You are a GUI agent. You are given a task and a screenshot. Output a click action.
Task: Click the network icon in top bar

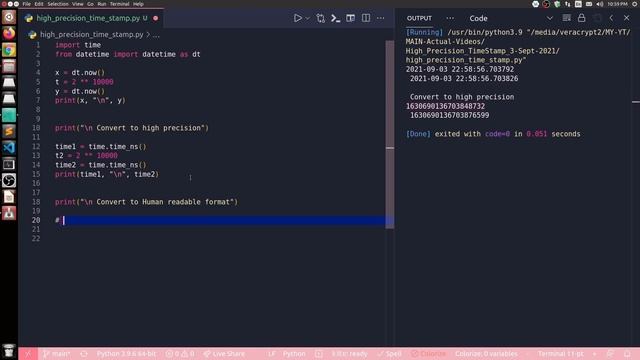568,4
